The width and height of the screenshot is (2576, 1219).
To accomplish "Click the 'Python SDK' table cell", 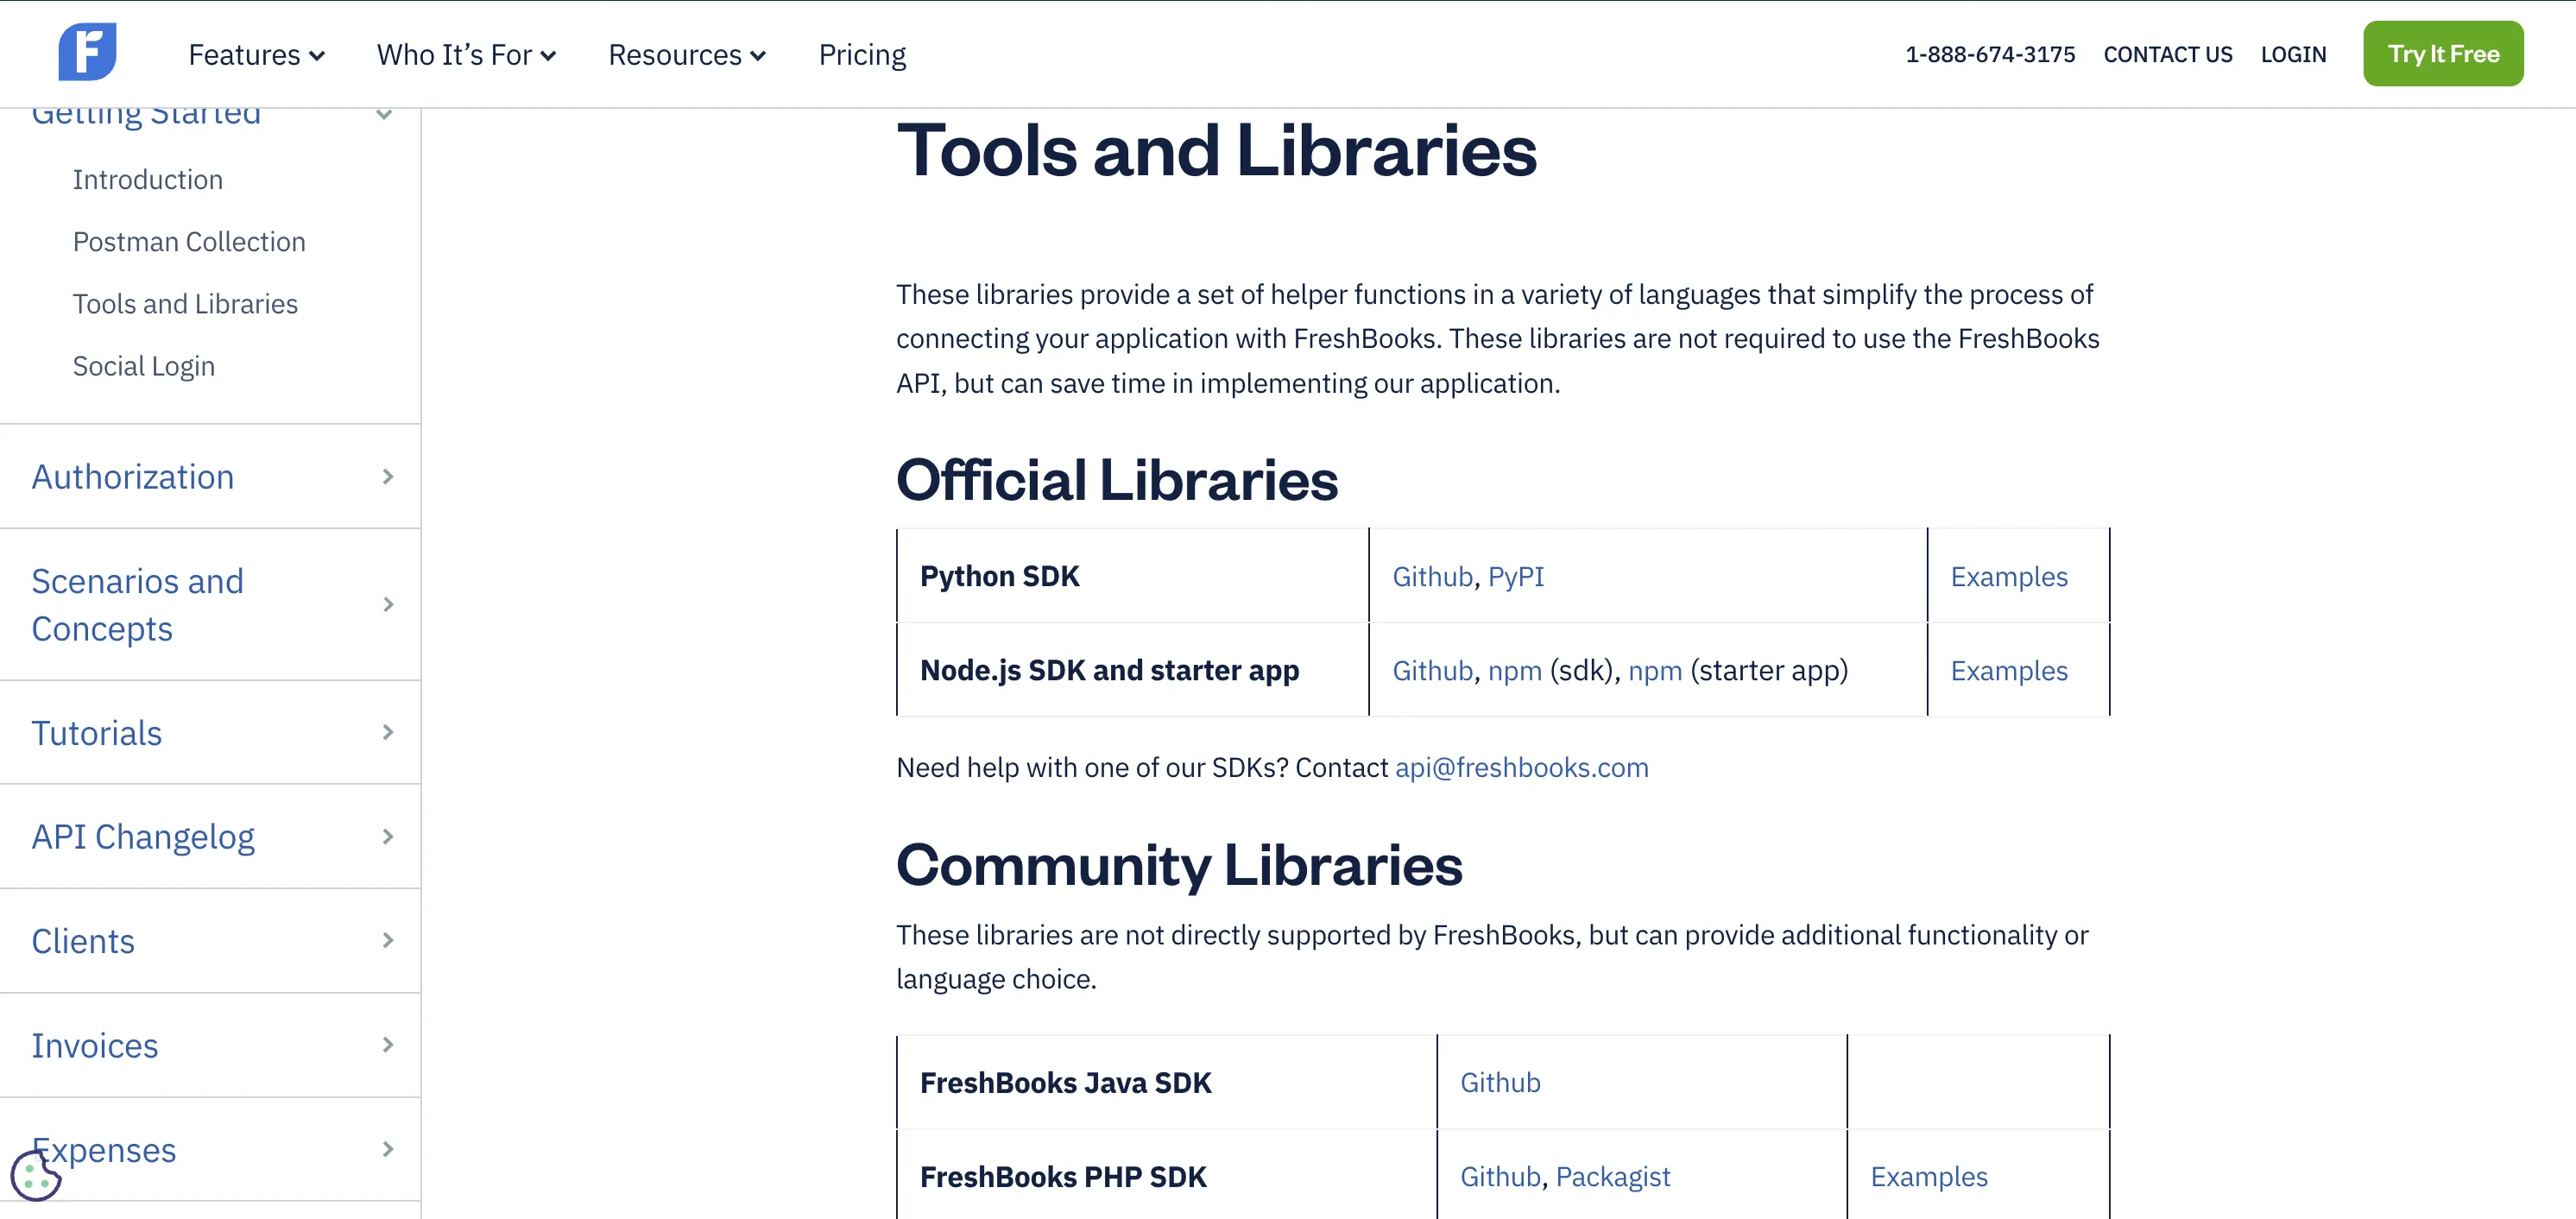I will pos(1132,575).
